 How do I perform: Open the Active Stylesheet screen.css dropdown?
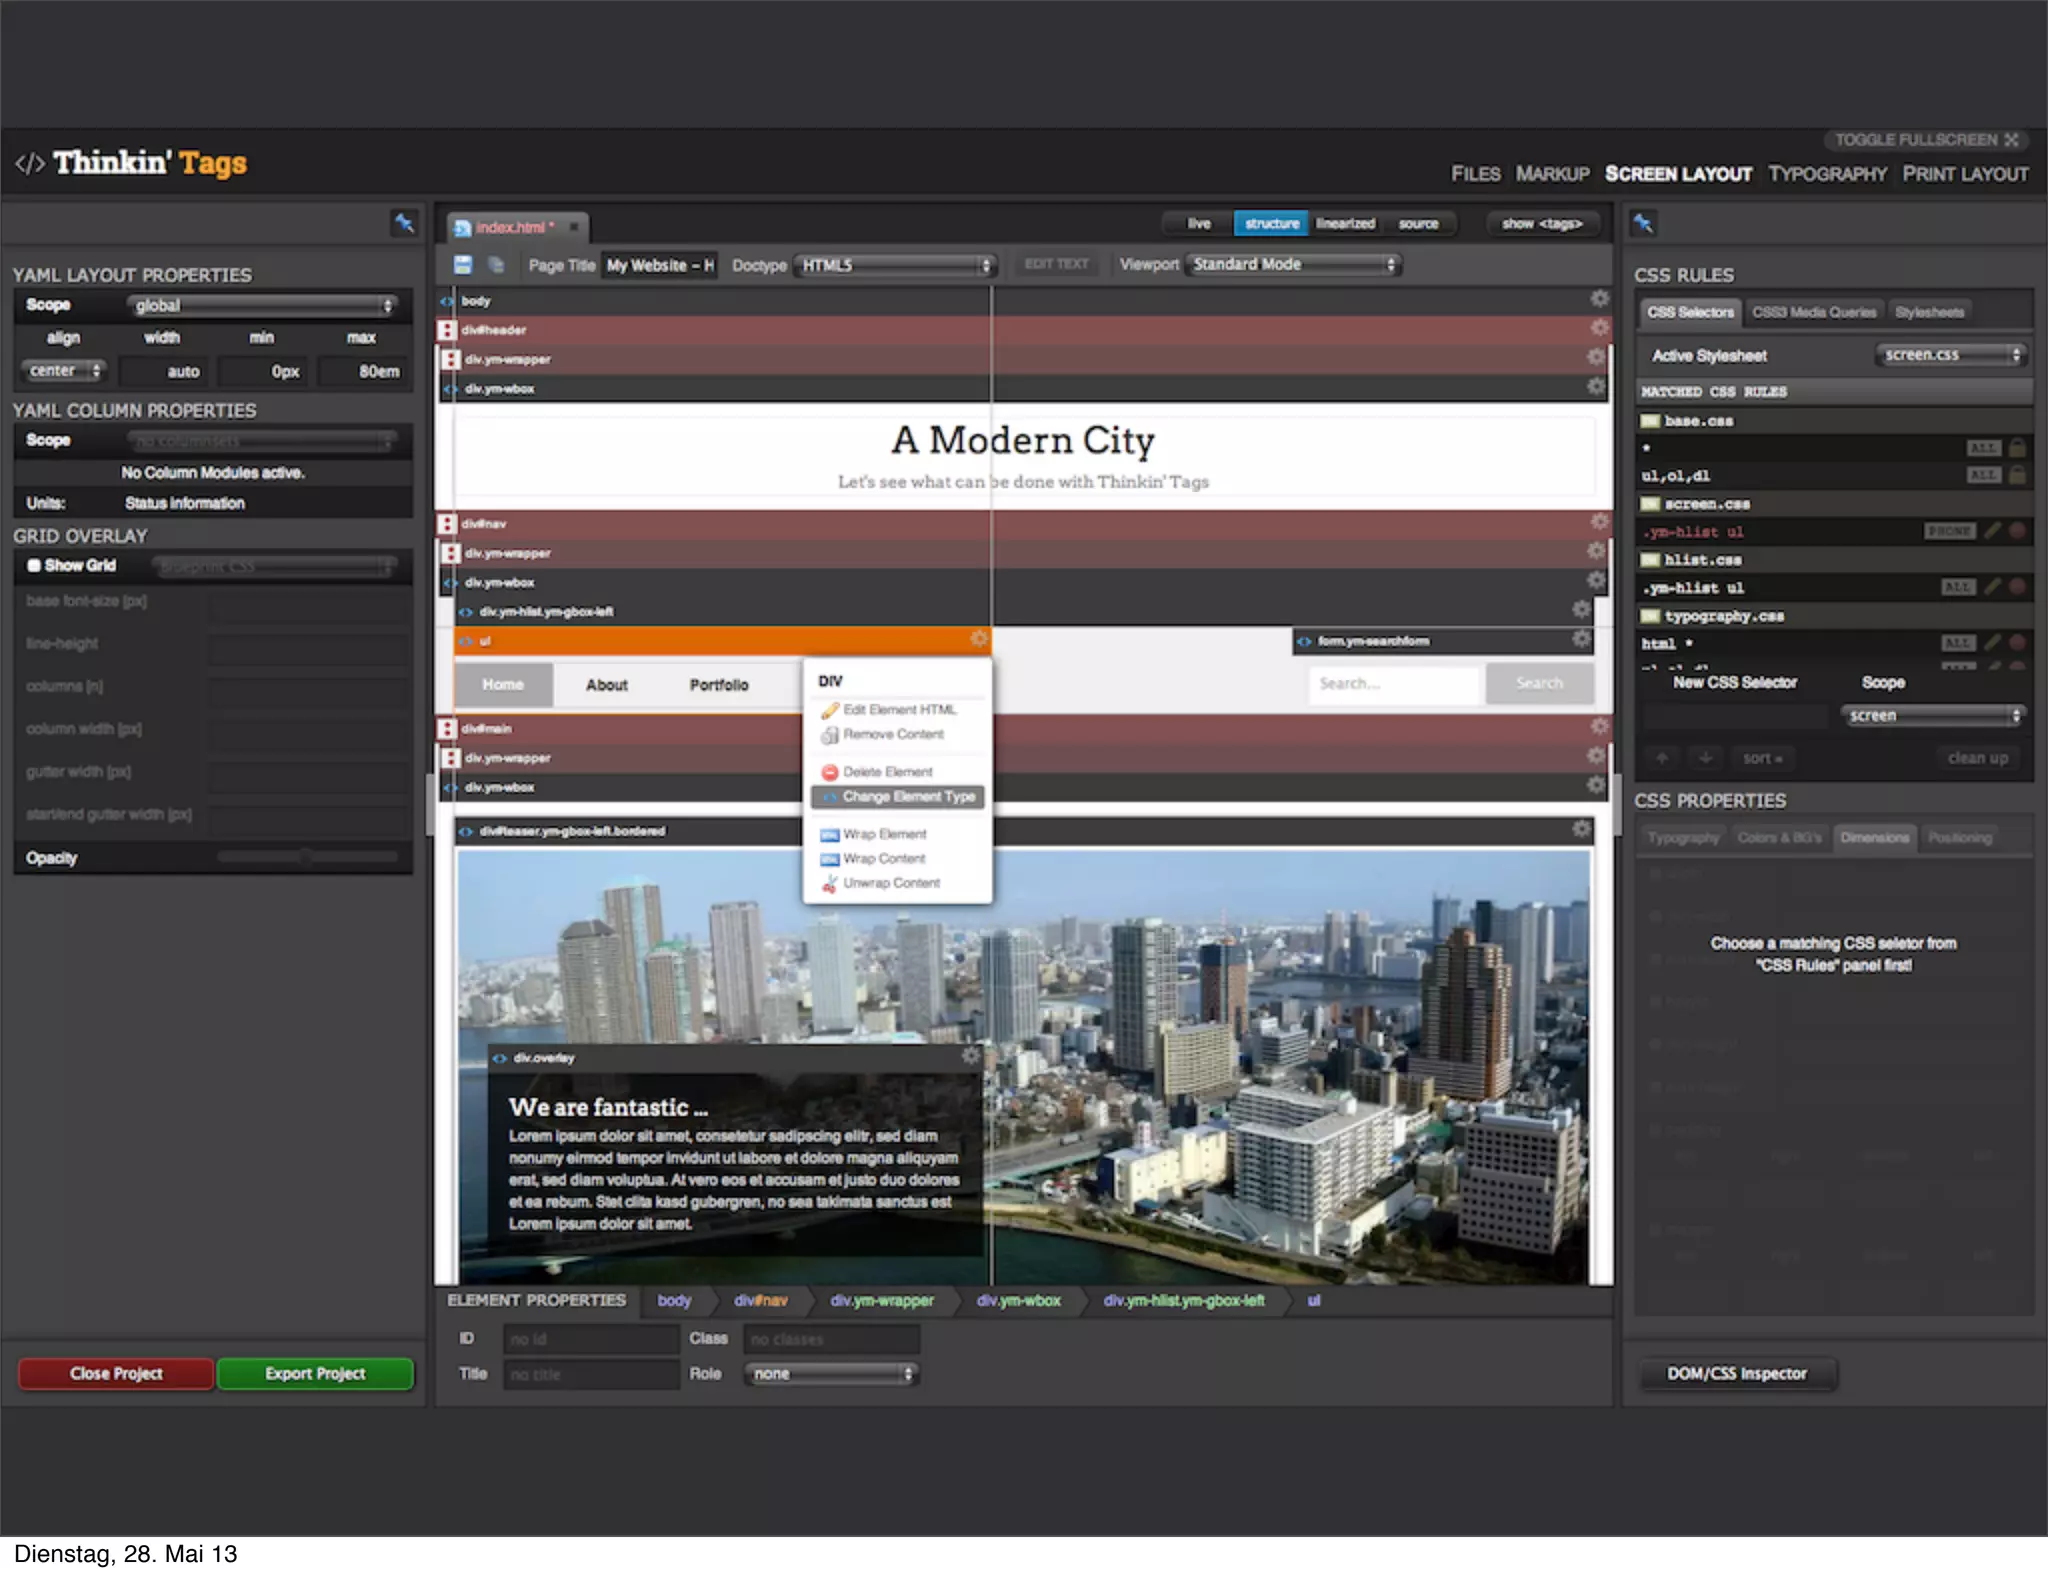point(1952,355)
